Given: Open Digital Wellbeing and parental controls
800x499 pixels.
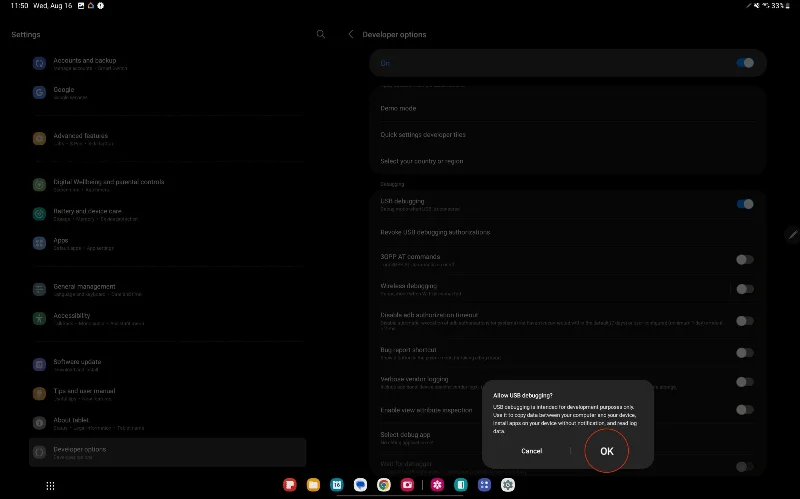Looking at the screenshot, I should click(x=167, y=185).
